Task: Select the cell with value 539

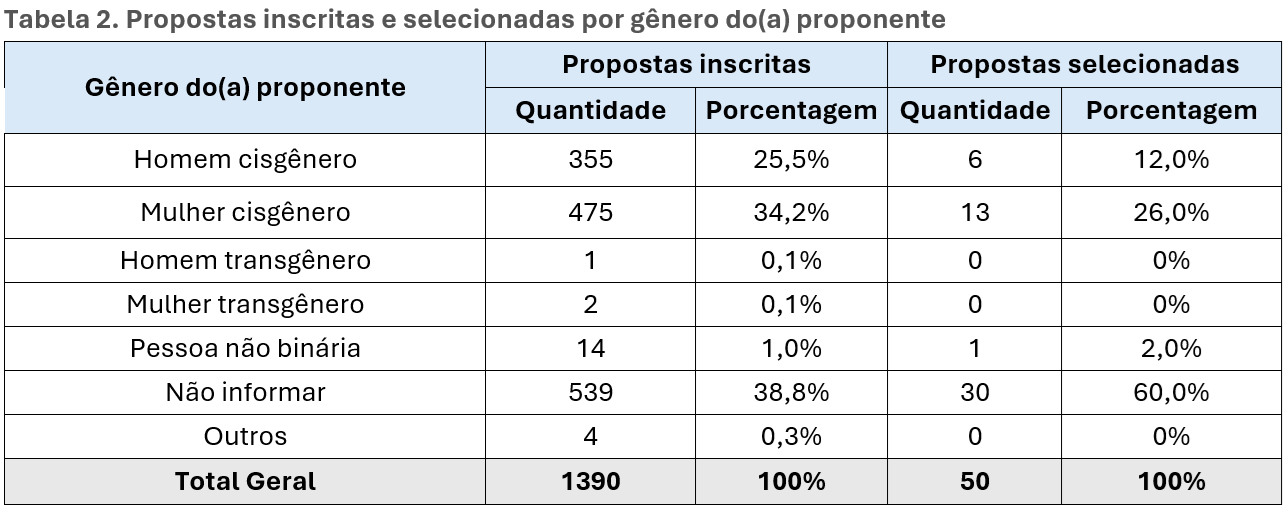Action: pyautogui.click(x=590, y=393)
